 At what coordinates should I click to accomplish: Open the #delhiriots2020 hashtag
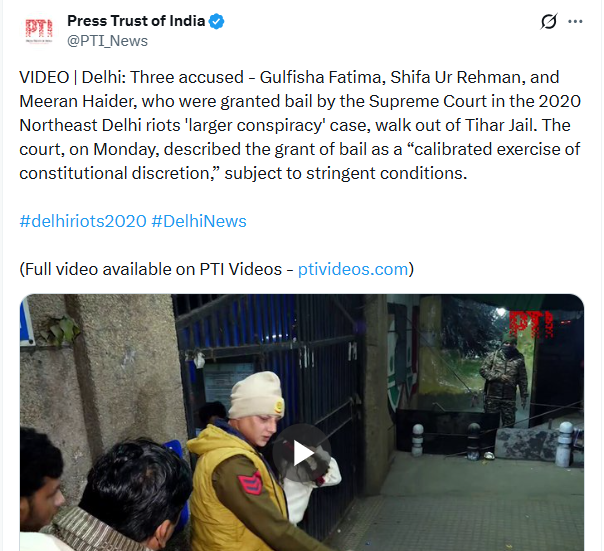(x=83, y=221)
